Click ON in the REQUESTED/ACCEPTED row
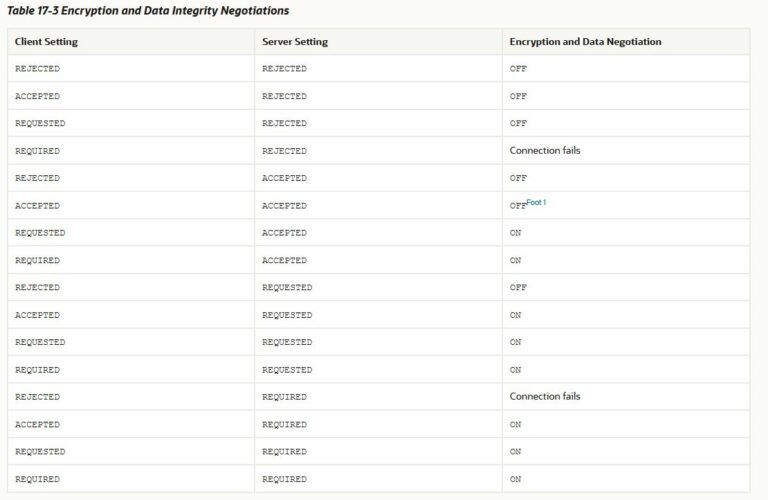Viewport: 768px width, 500px height. point(515,233)
